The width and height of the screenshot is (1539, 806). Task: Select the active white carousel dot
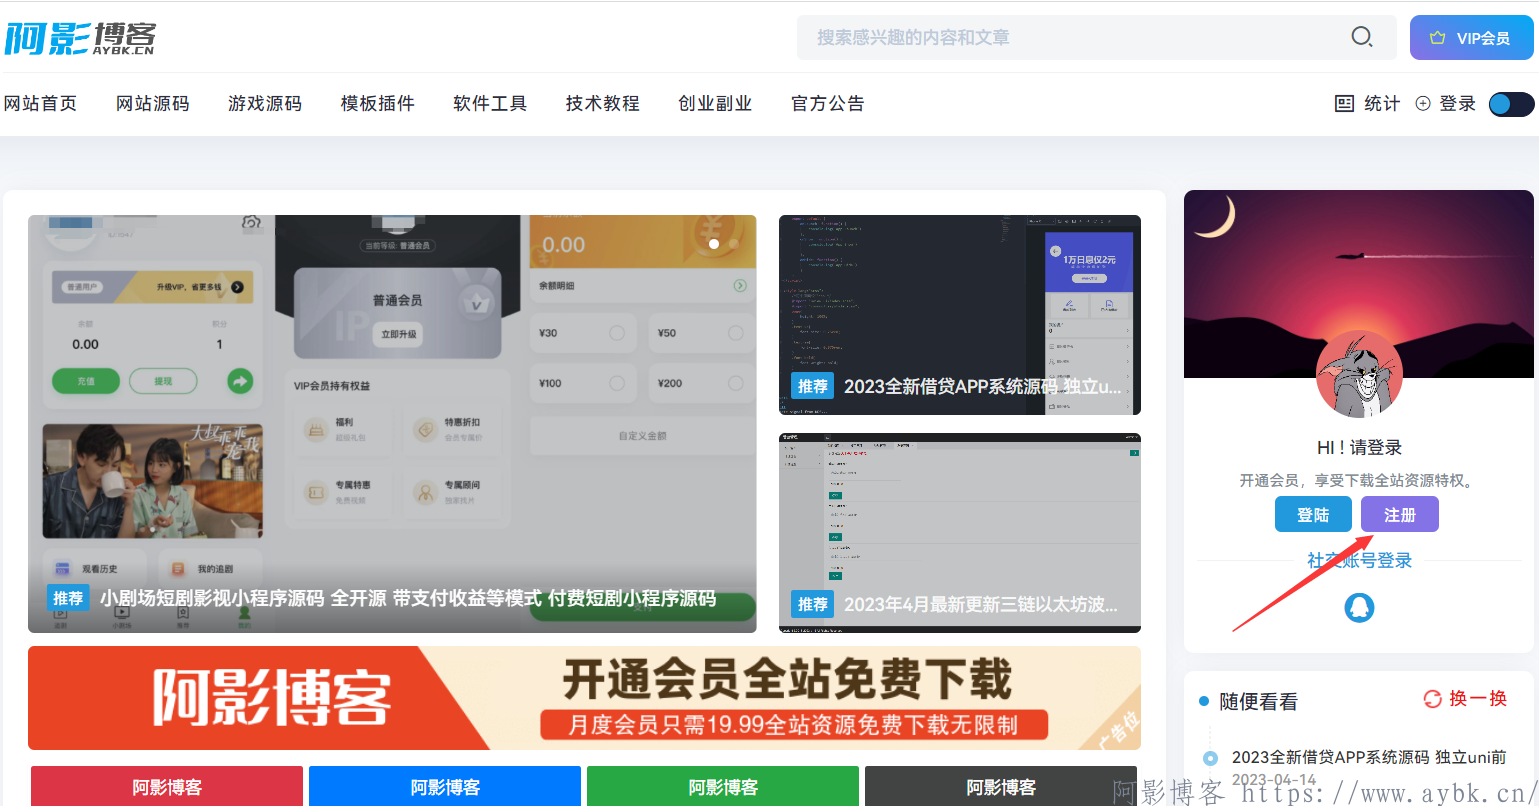coord(714,243)
